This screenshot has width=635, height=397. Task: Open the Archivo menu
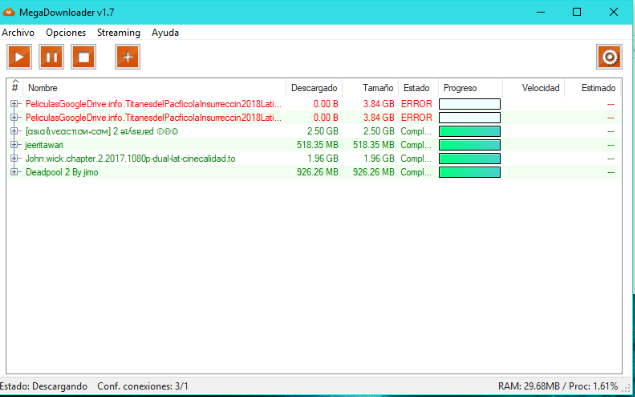(18, 32)
